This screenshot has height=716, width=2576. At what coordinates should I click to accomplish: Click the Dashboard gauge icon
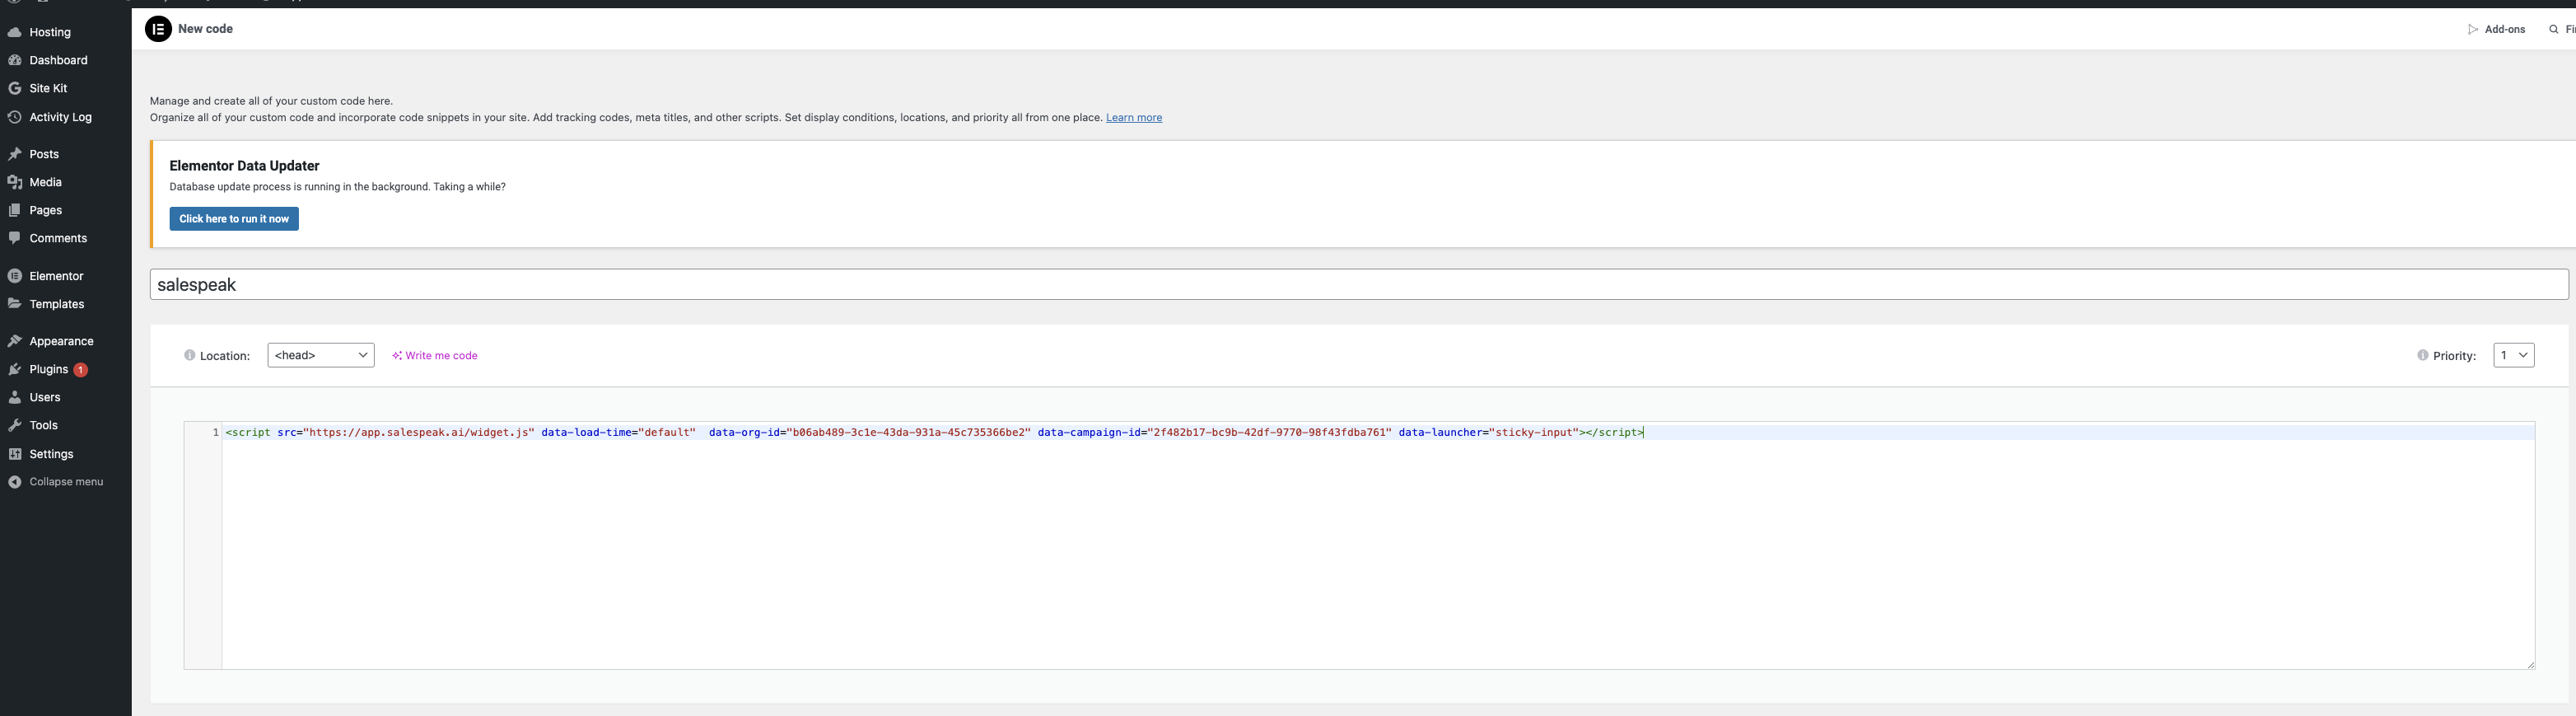pos(15,60)
